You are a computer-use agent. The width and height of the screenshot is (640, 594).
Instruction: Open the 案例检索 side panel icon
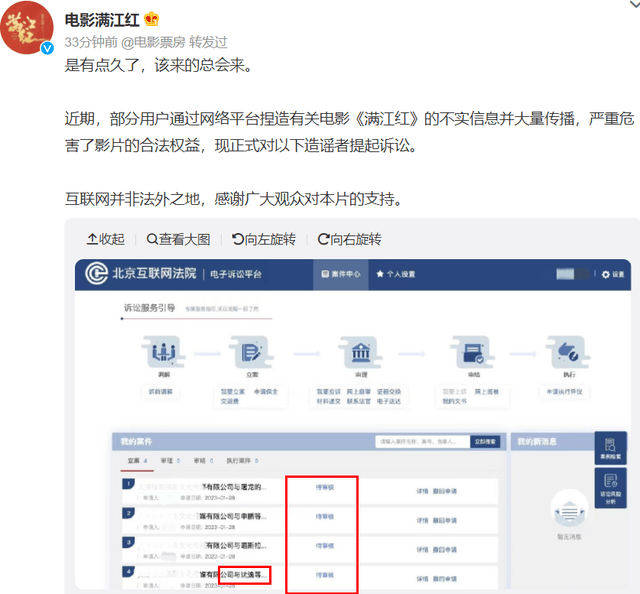[611, 448]
